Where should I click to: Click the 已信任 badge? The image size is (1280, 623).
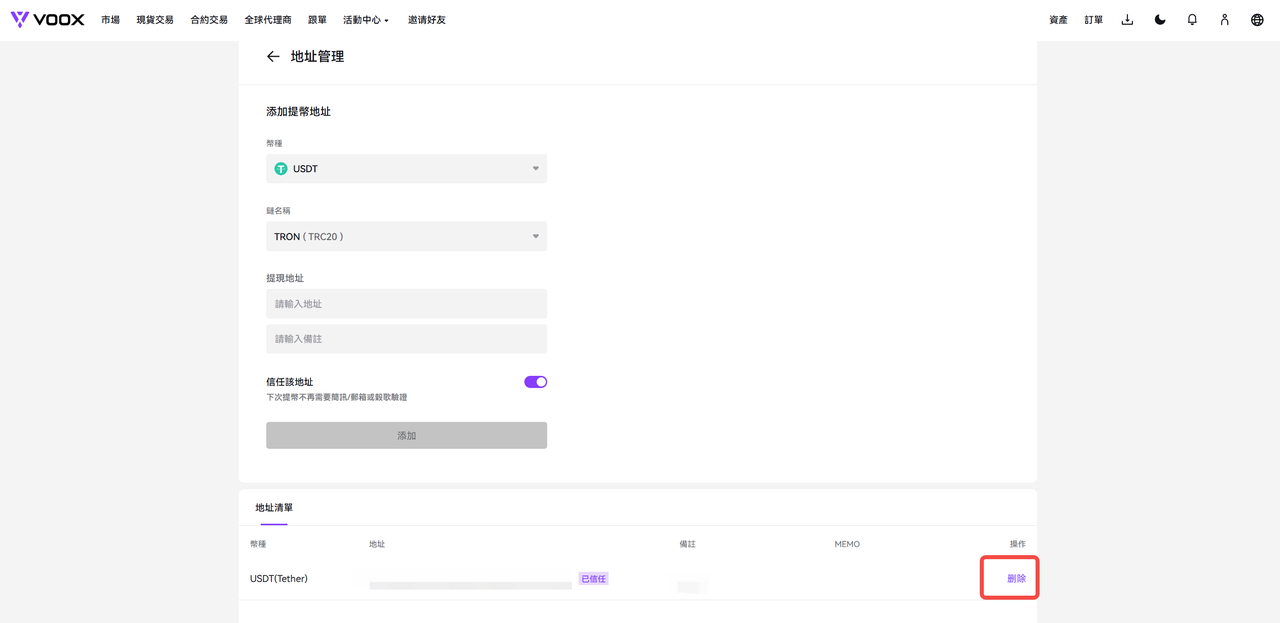tap(593, 579)
